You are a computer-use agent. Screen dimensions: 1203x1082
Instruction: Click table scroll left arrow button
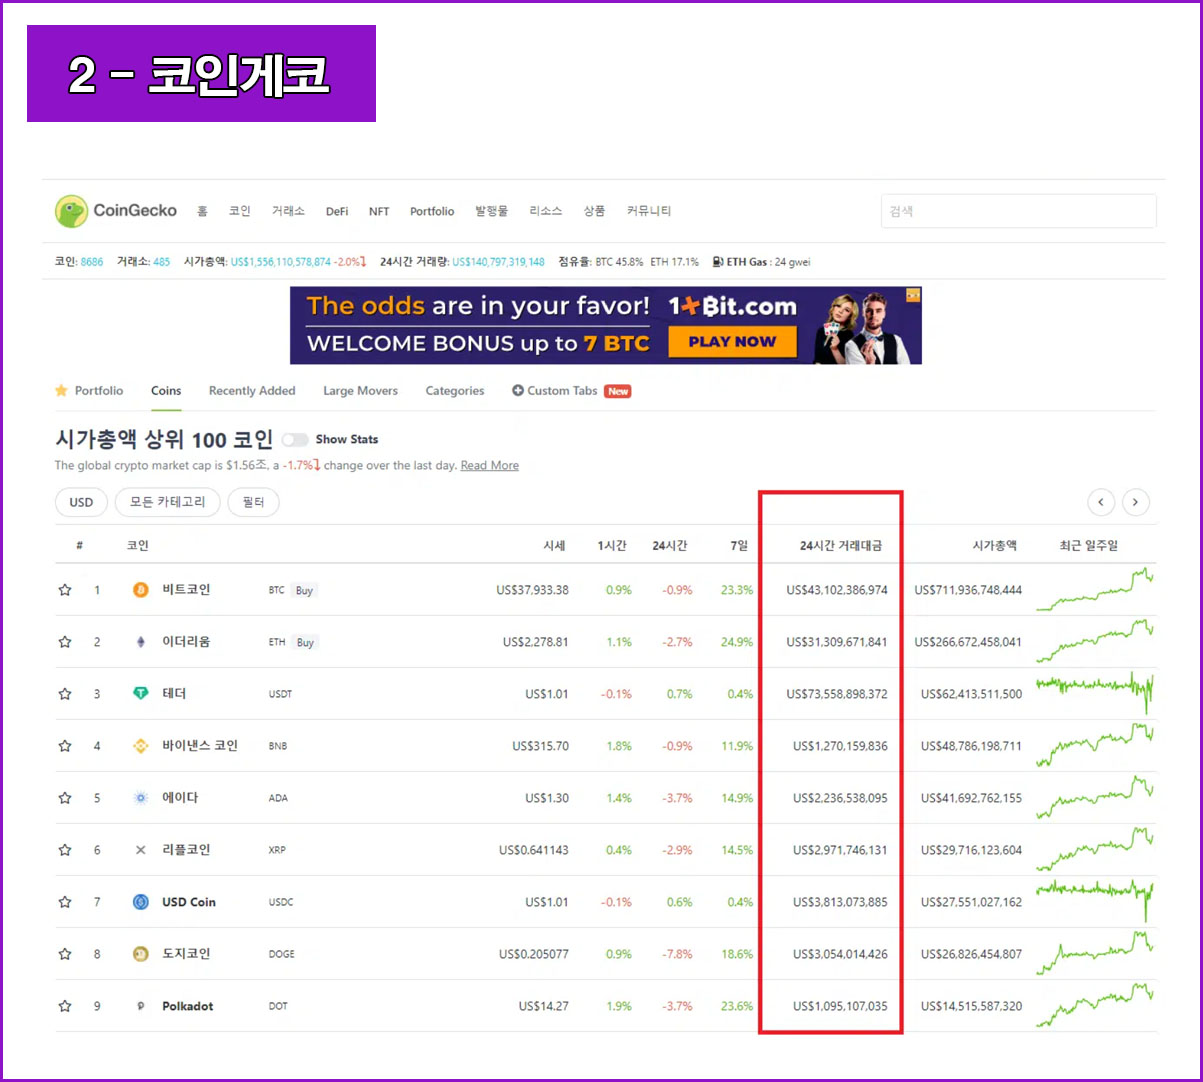1101,502
